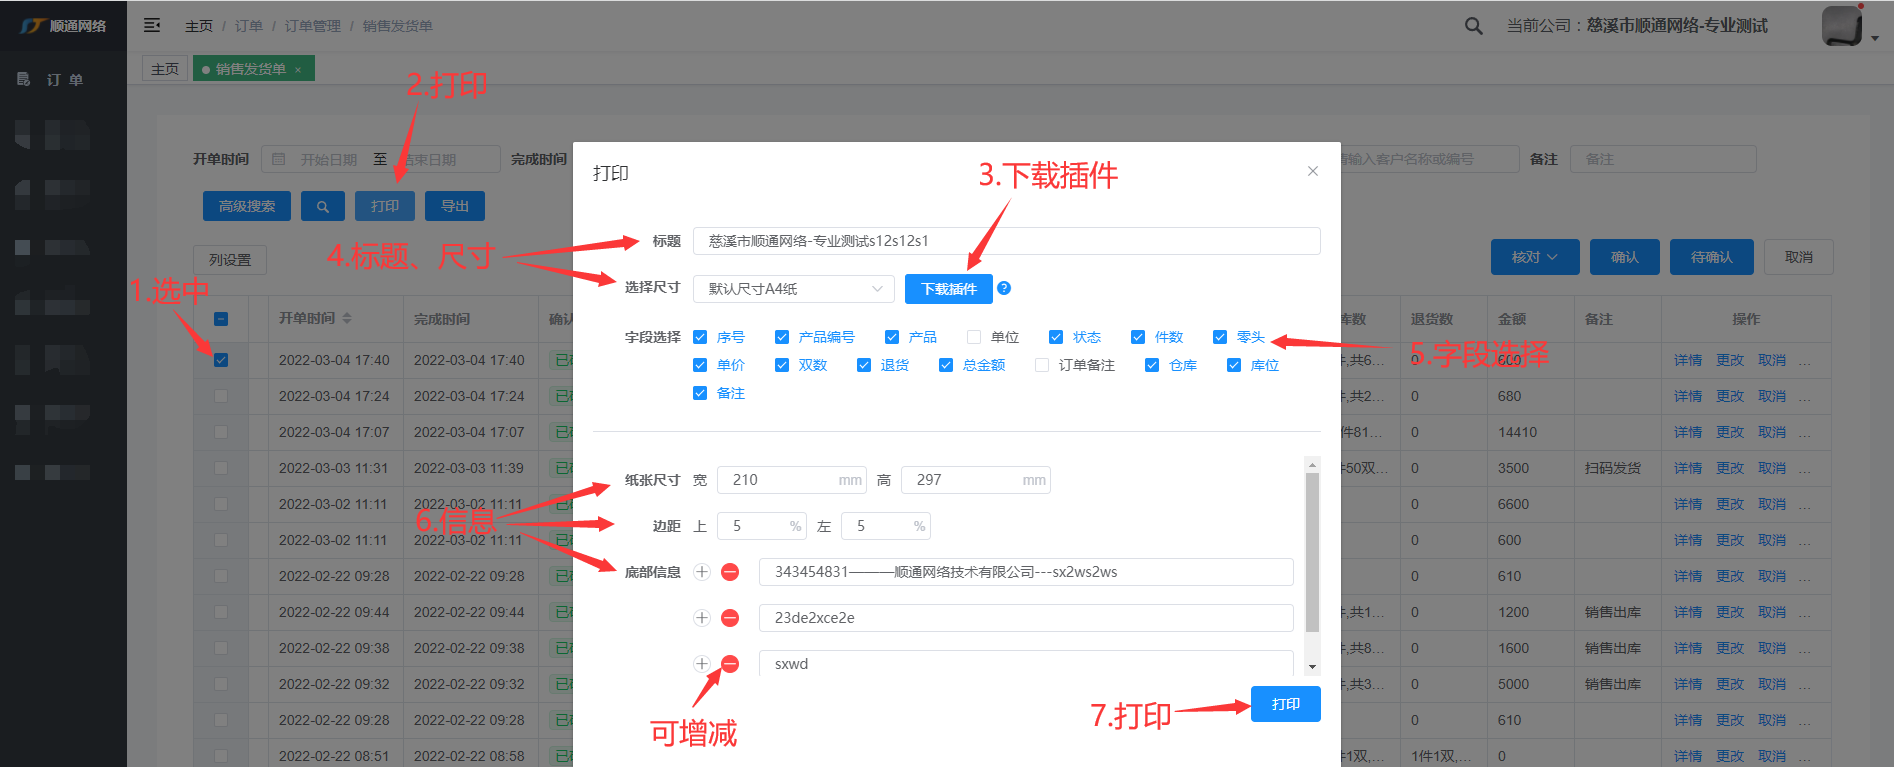Remove the footer line '23de2xce2e' with red minus
Screen dimensions: 1894x767
(x=730, y=618)
